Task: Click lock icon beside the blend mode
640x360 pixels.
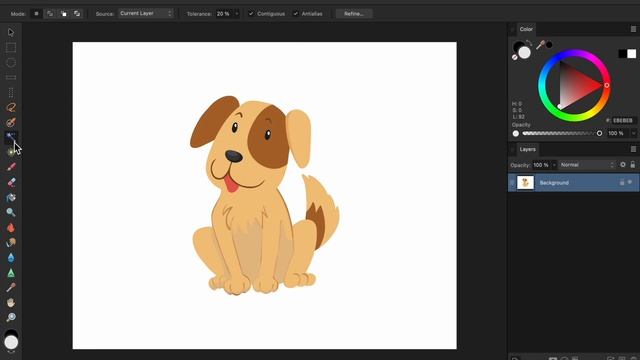Action: (633, 164)
